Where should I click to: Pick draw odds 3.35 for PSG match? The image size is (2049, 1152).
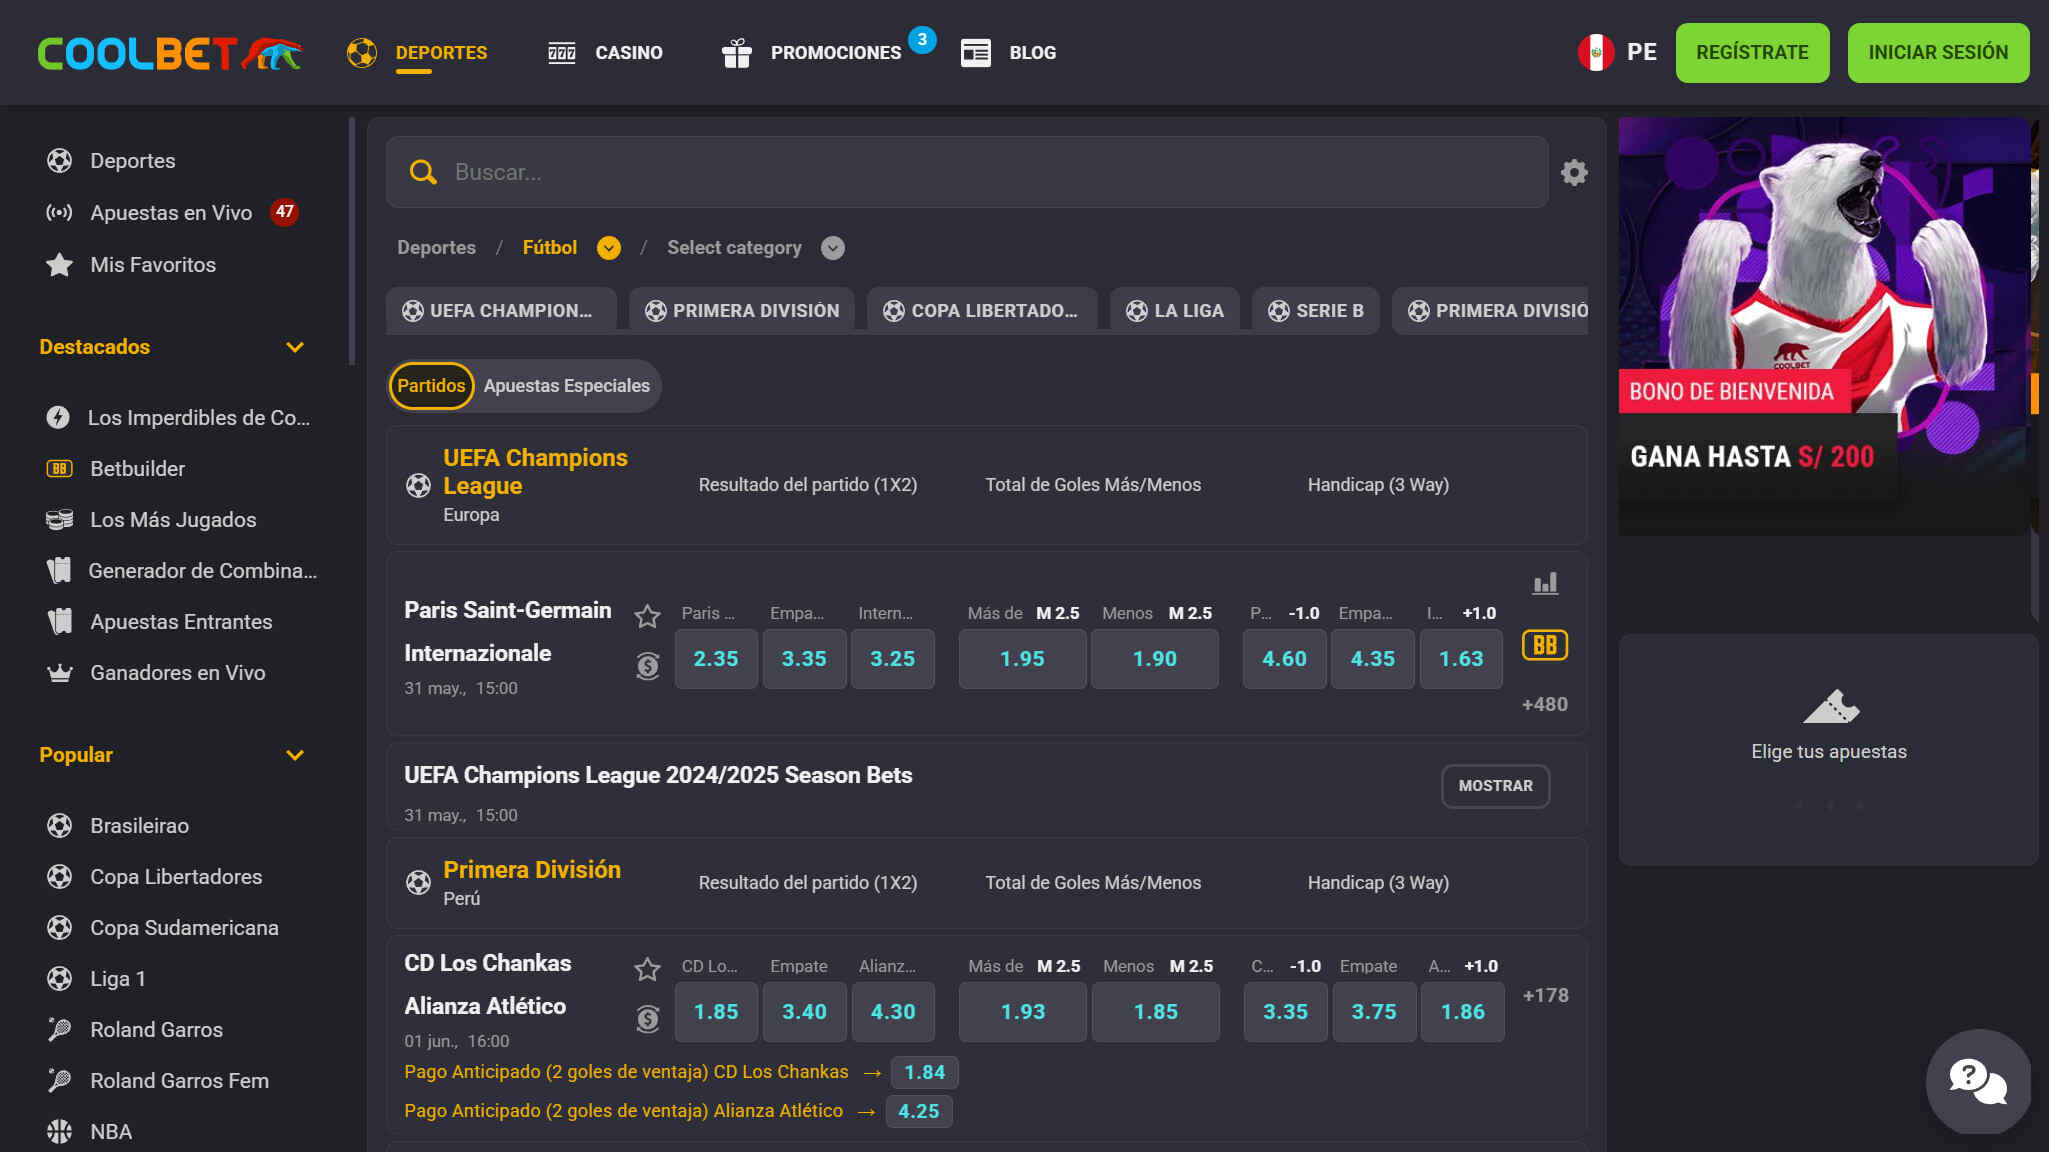(x=804, y=659)
